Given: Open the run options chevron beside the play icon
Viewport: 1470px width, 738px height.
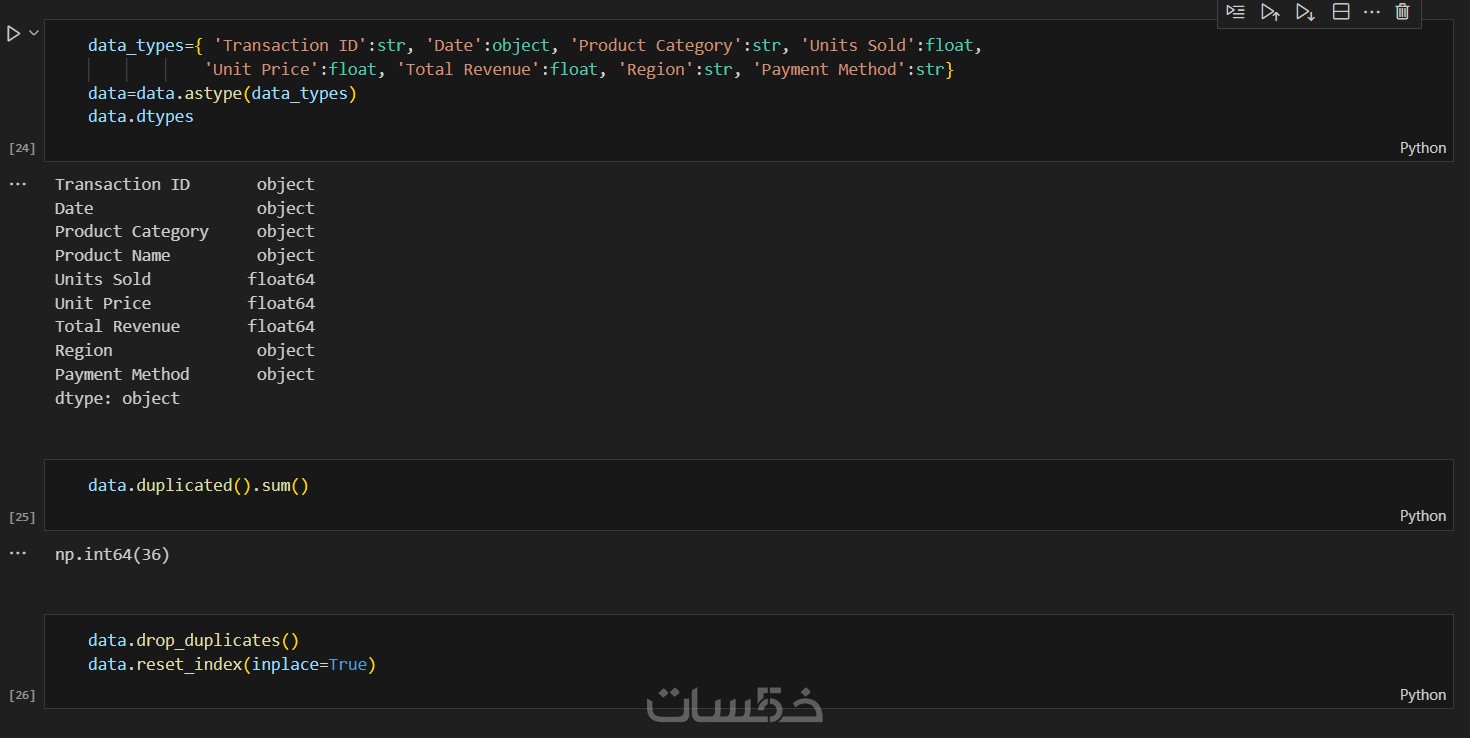Looking at the screenshot, I should pos(34,33).
